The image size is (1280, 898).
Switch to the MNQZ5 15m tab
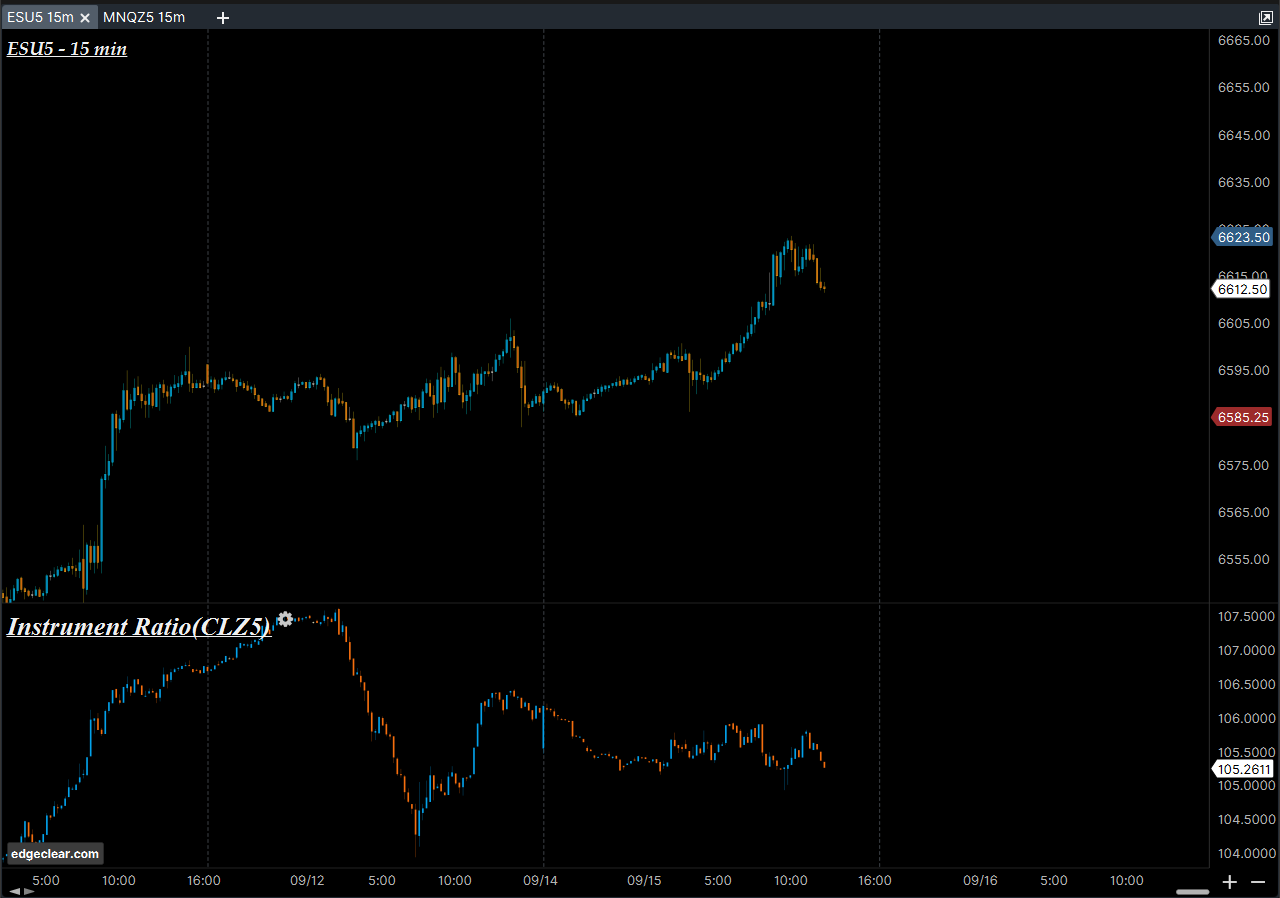[x=144, y=18]
